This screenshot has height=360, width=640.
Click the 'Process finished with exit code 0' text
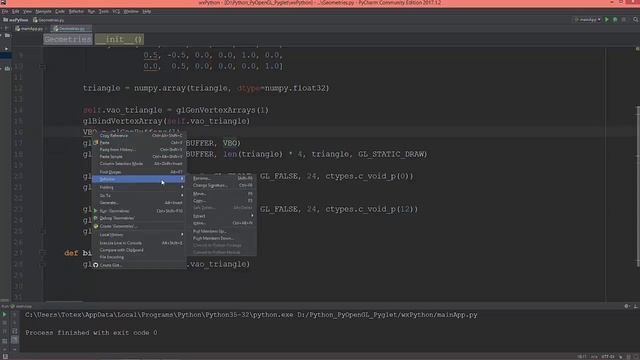pos(91,333)
